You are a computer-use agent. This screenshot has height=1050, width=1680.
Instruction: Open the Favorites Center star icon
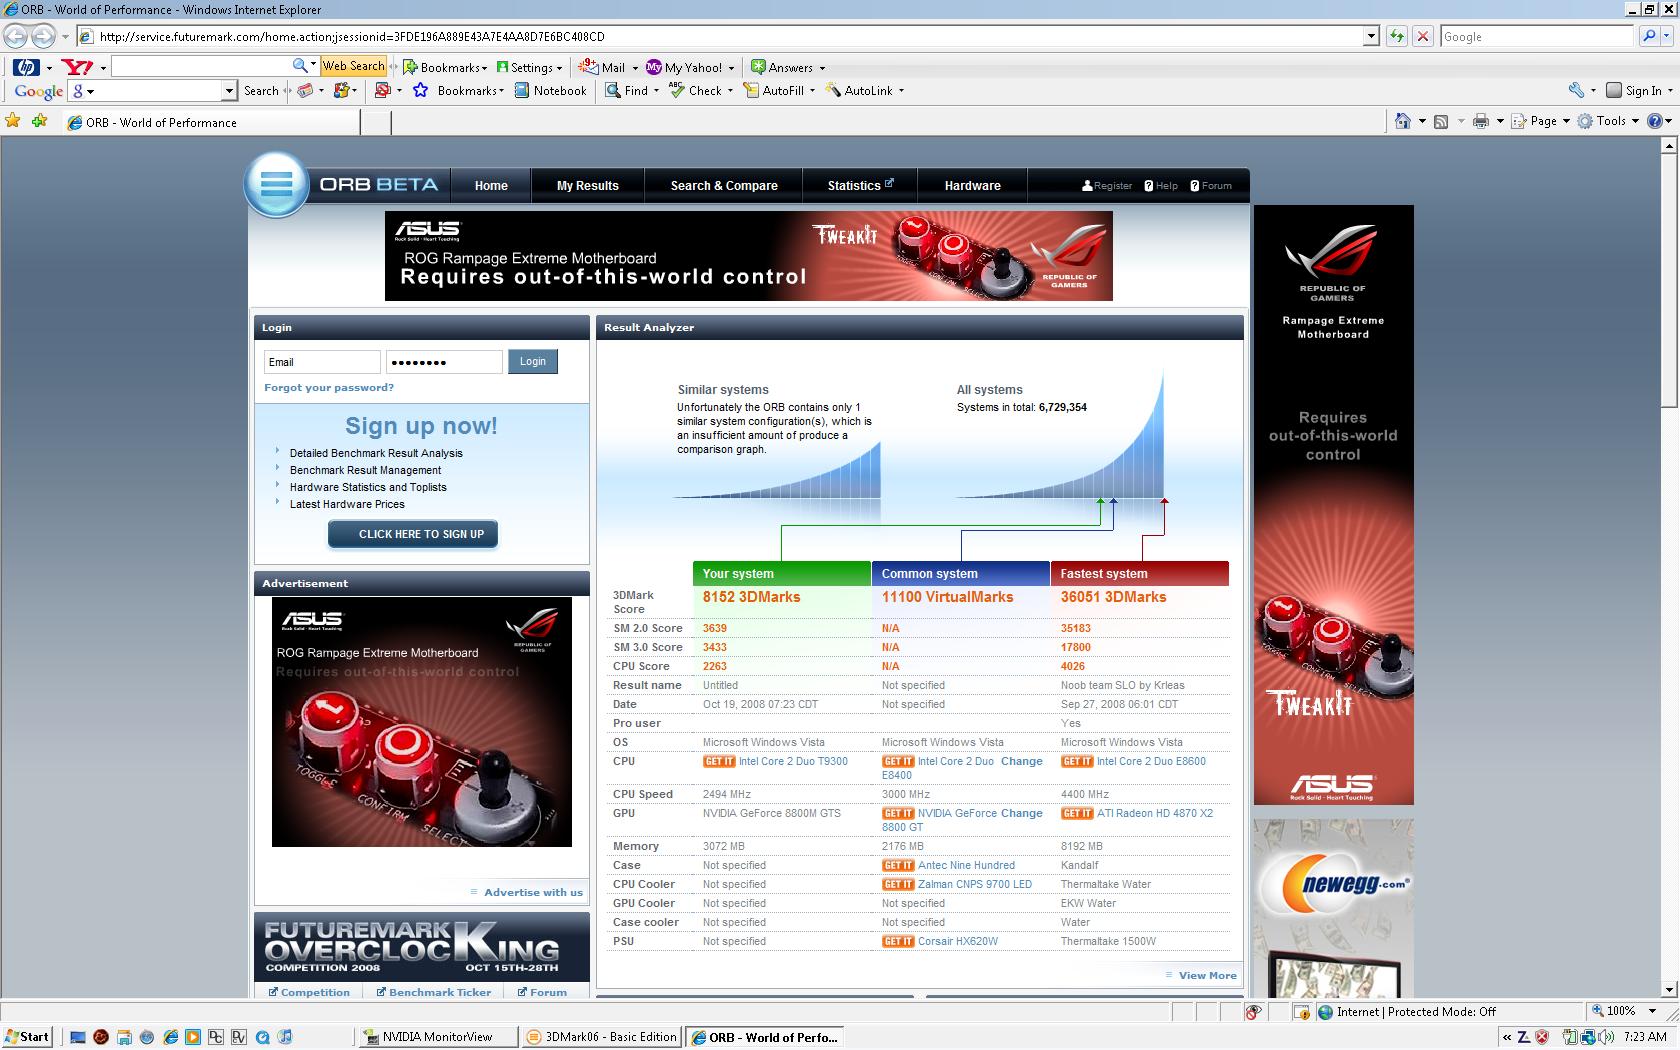click(x=13, y=121)
